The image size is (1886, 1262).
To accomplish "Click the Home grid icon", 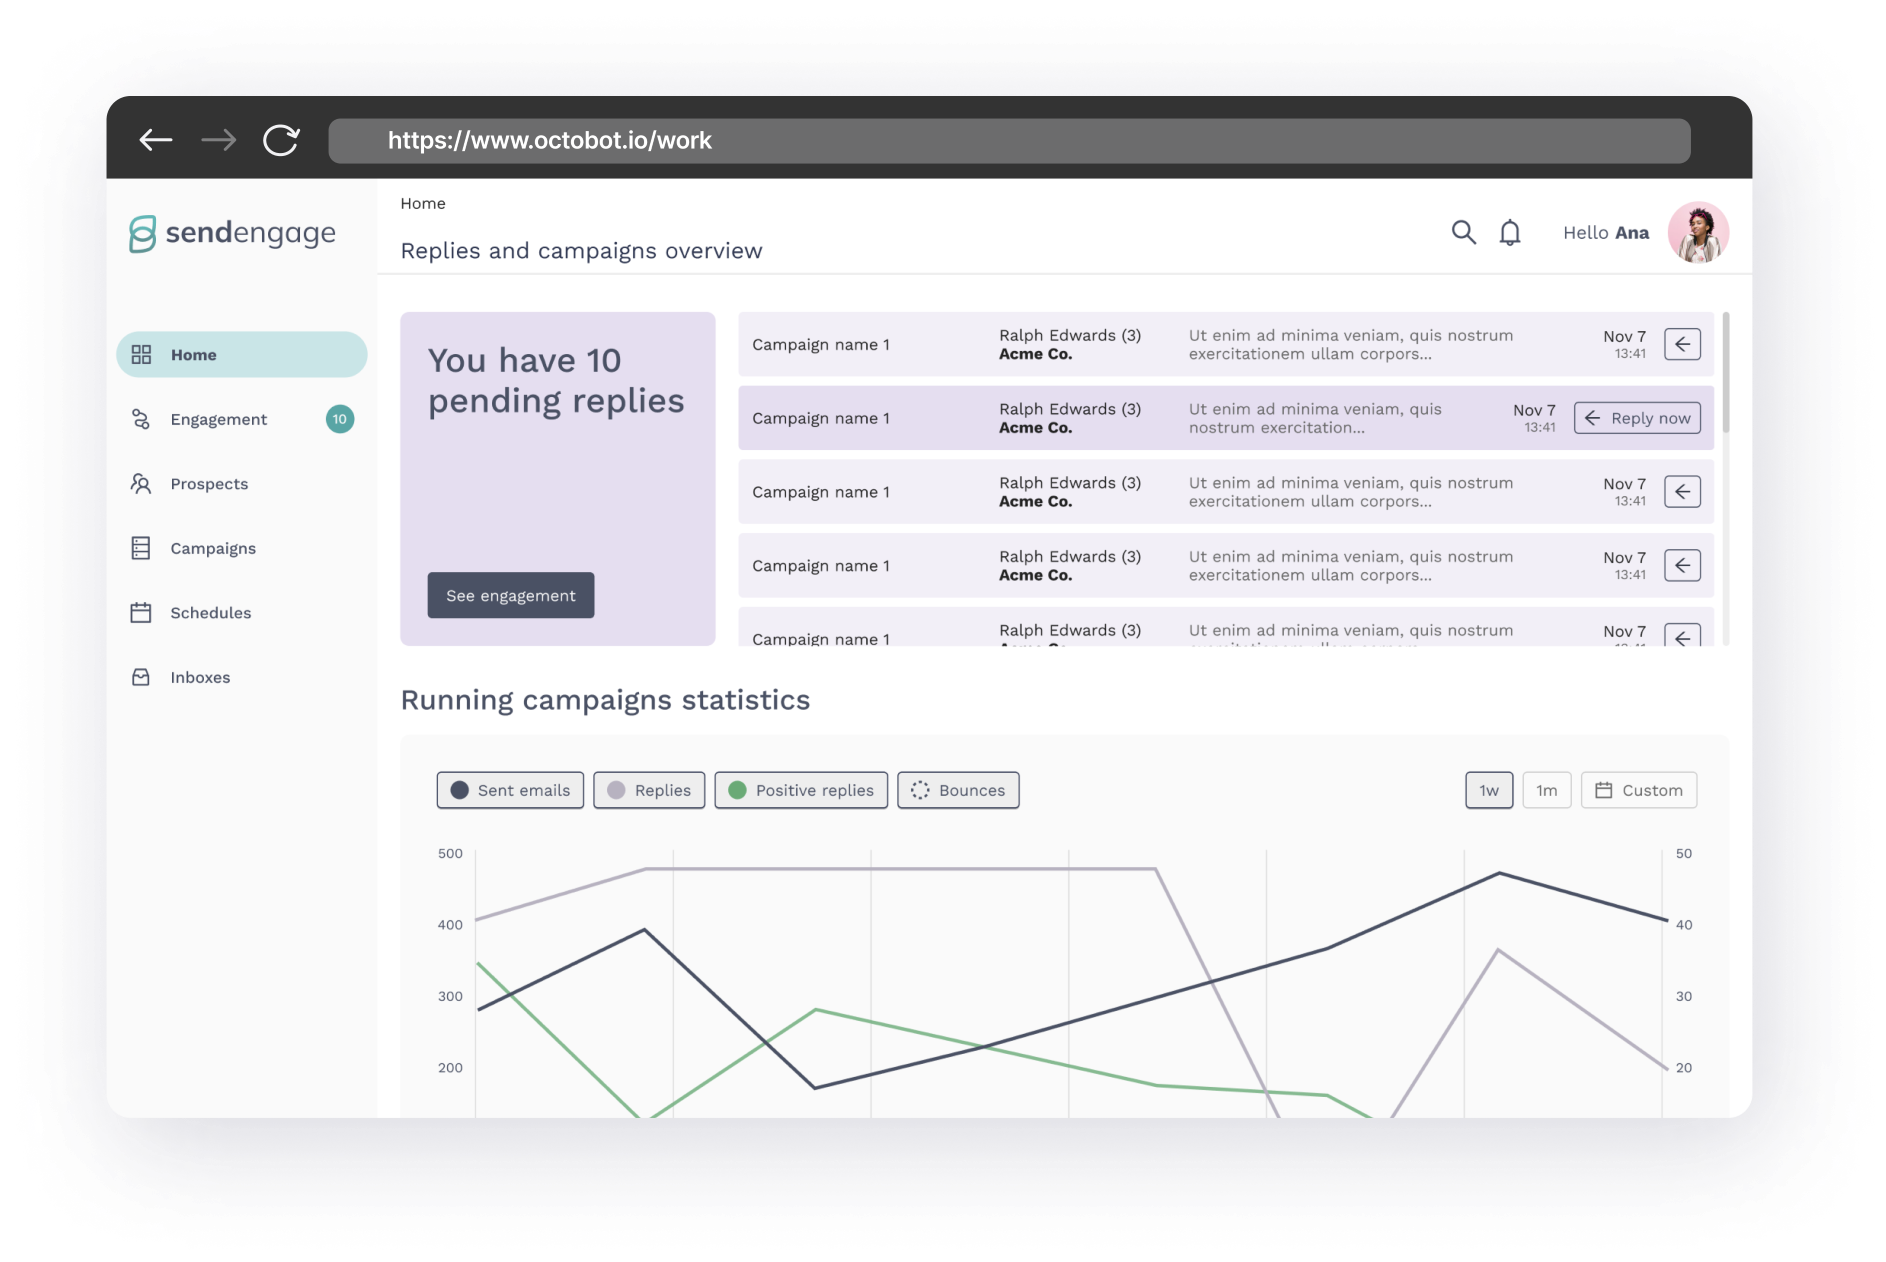I will click(141, 354).
